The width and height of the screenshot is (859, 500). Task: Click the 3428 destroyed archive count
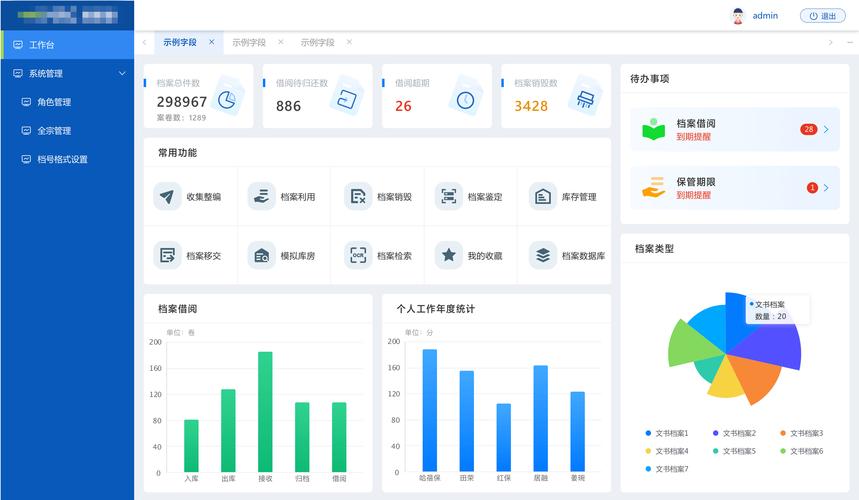point(531,106)
